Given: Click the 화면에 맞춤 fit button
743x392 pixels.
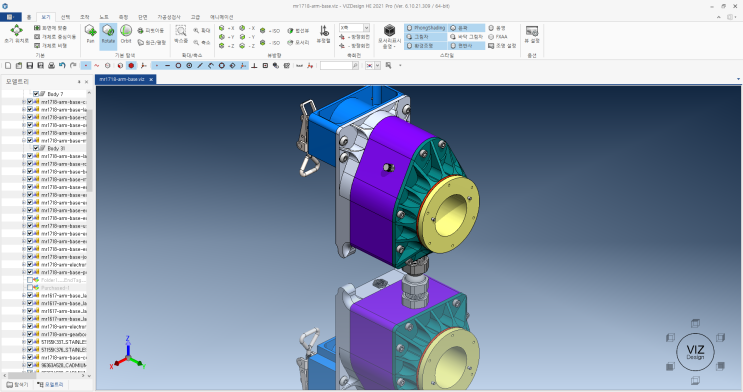Looking at the screenshot, I should [x=51, y=28].
